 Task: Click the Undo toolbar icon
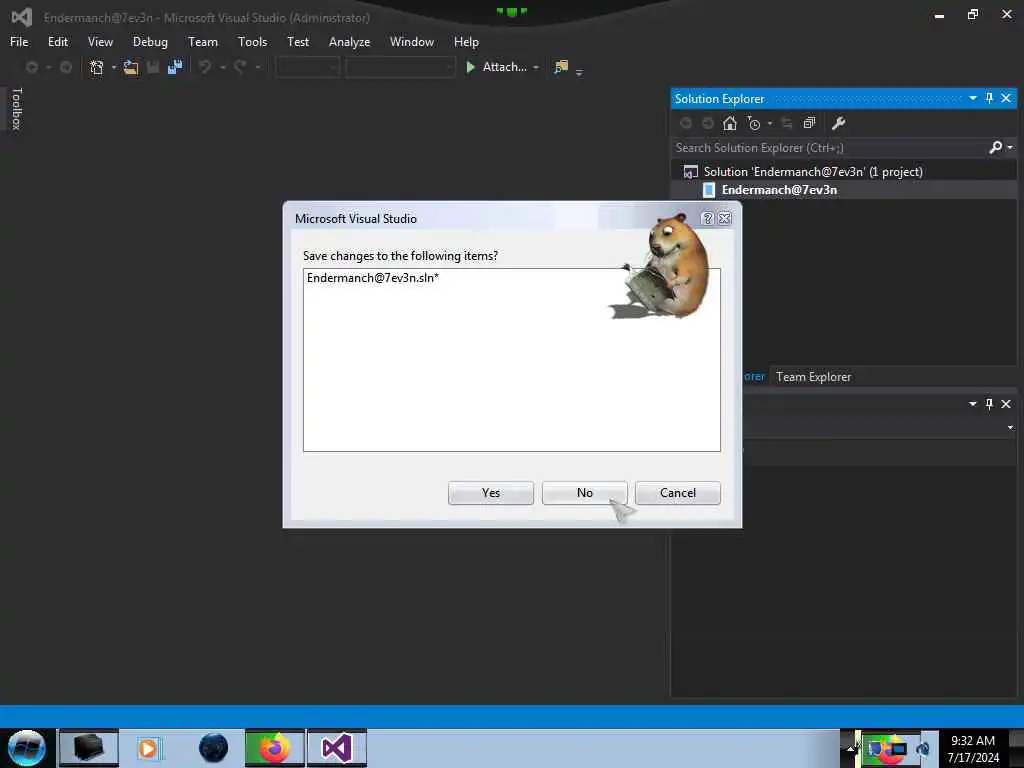205,67
